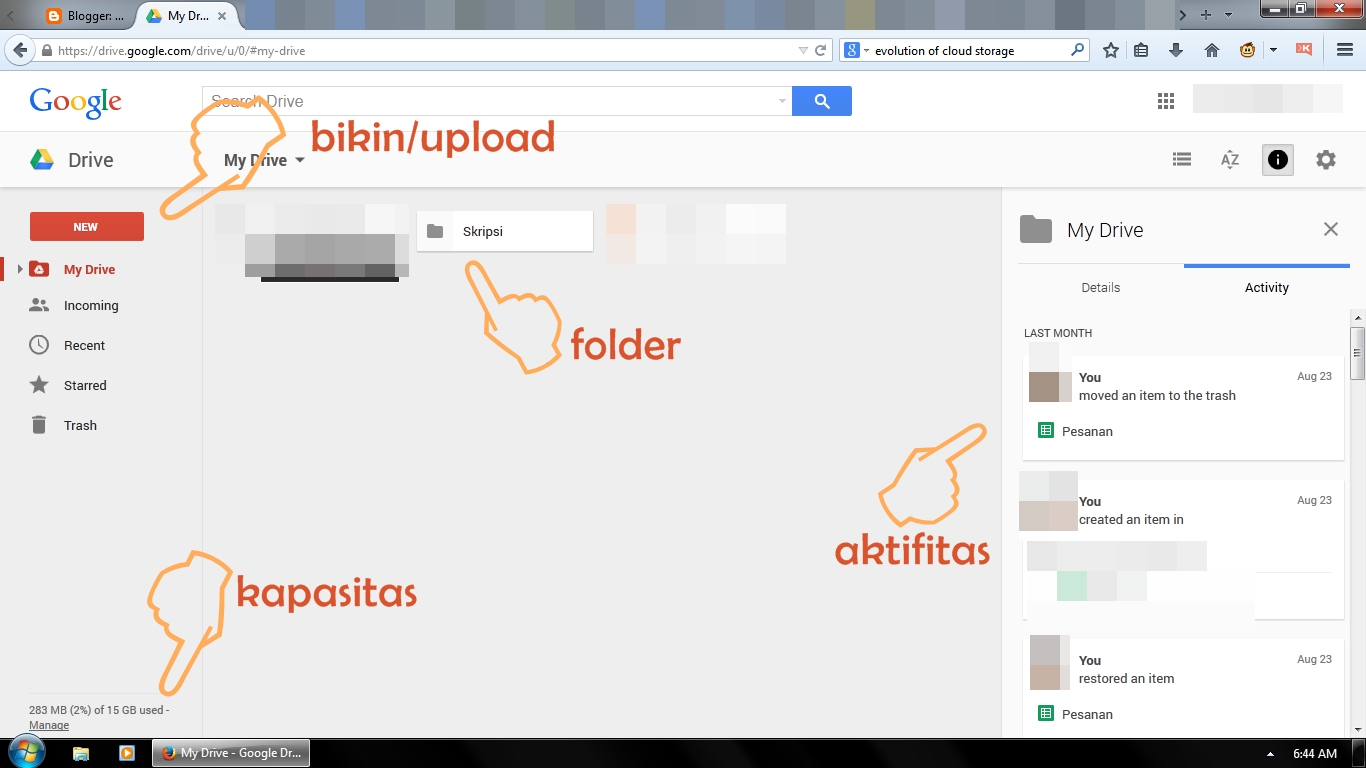Click the Recent clock icon

pos(39,345)
